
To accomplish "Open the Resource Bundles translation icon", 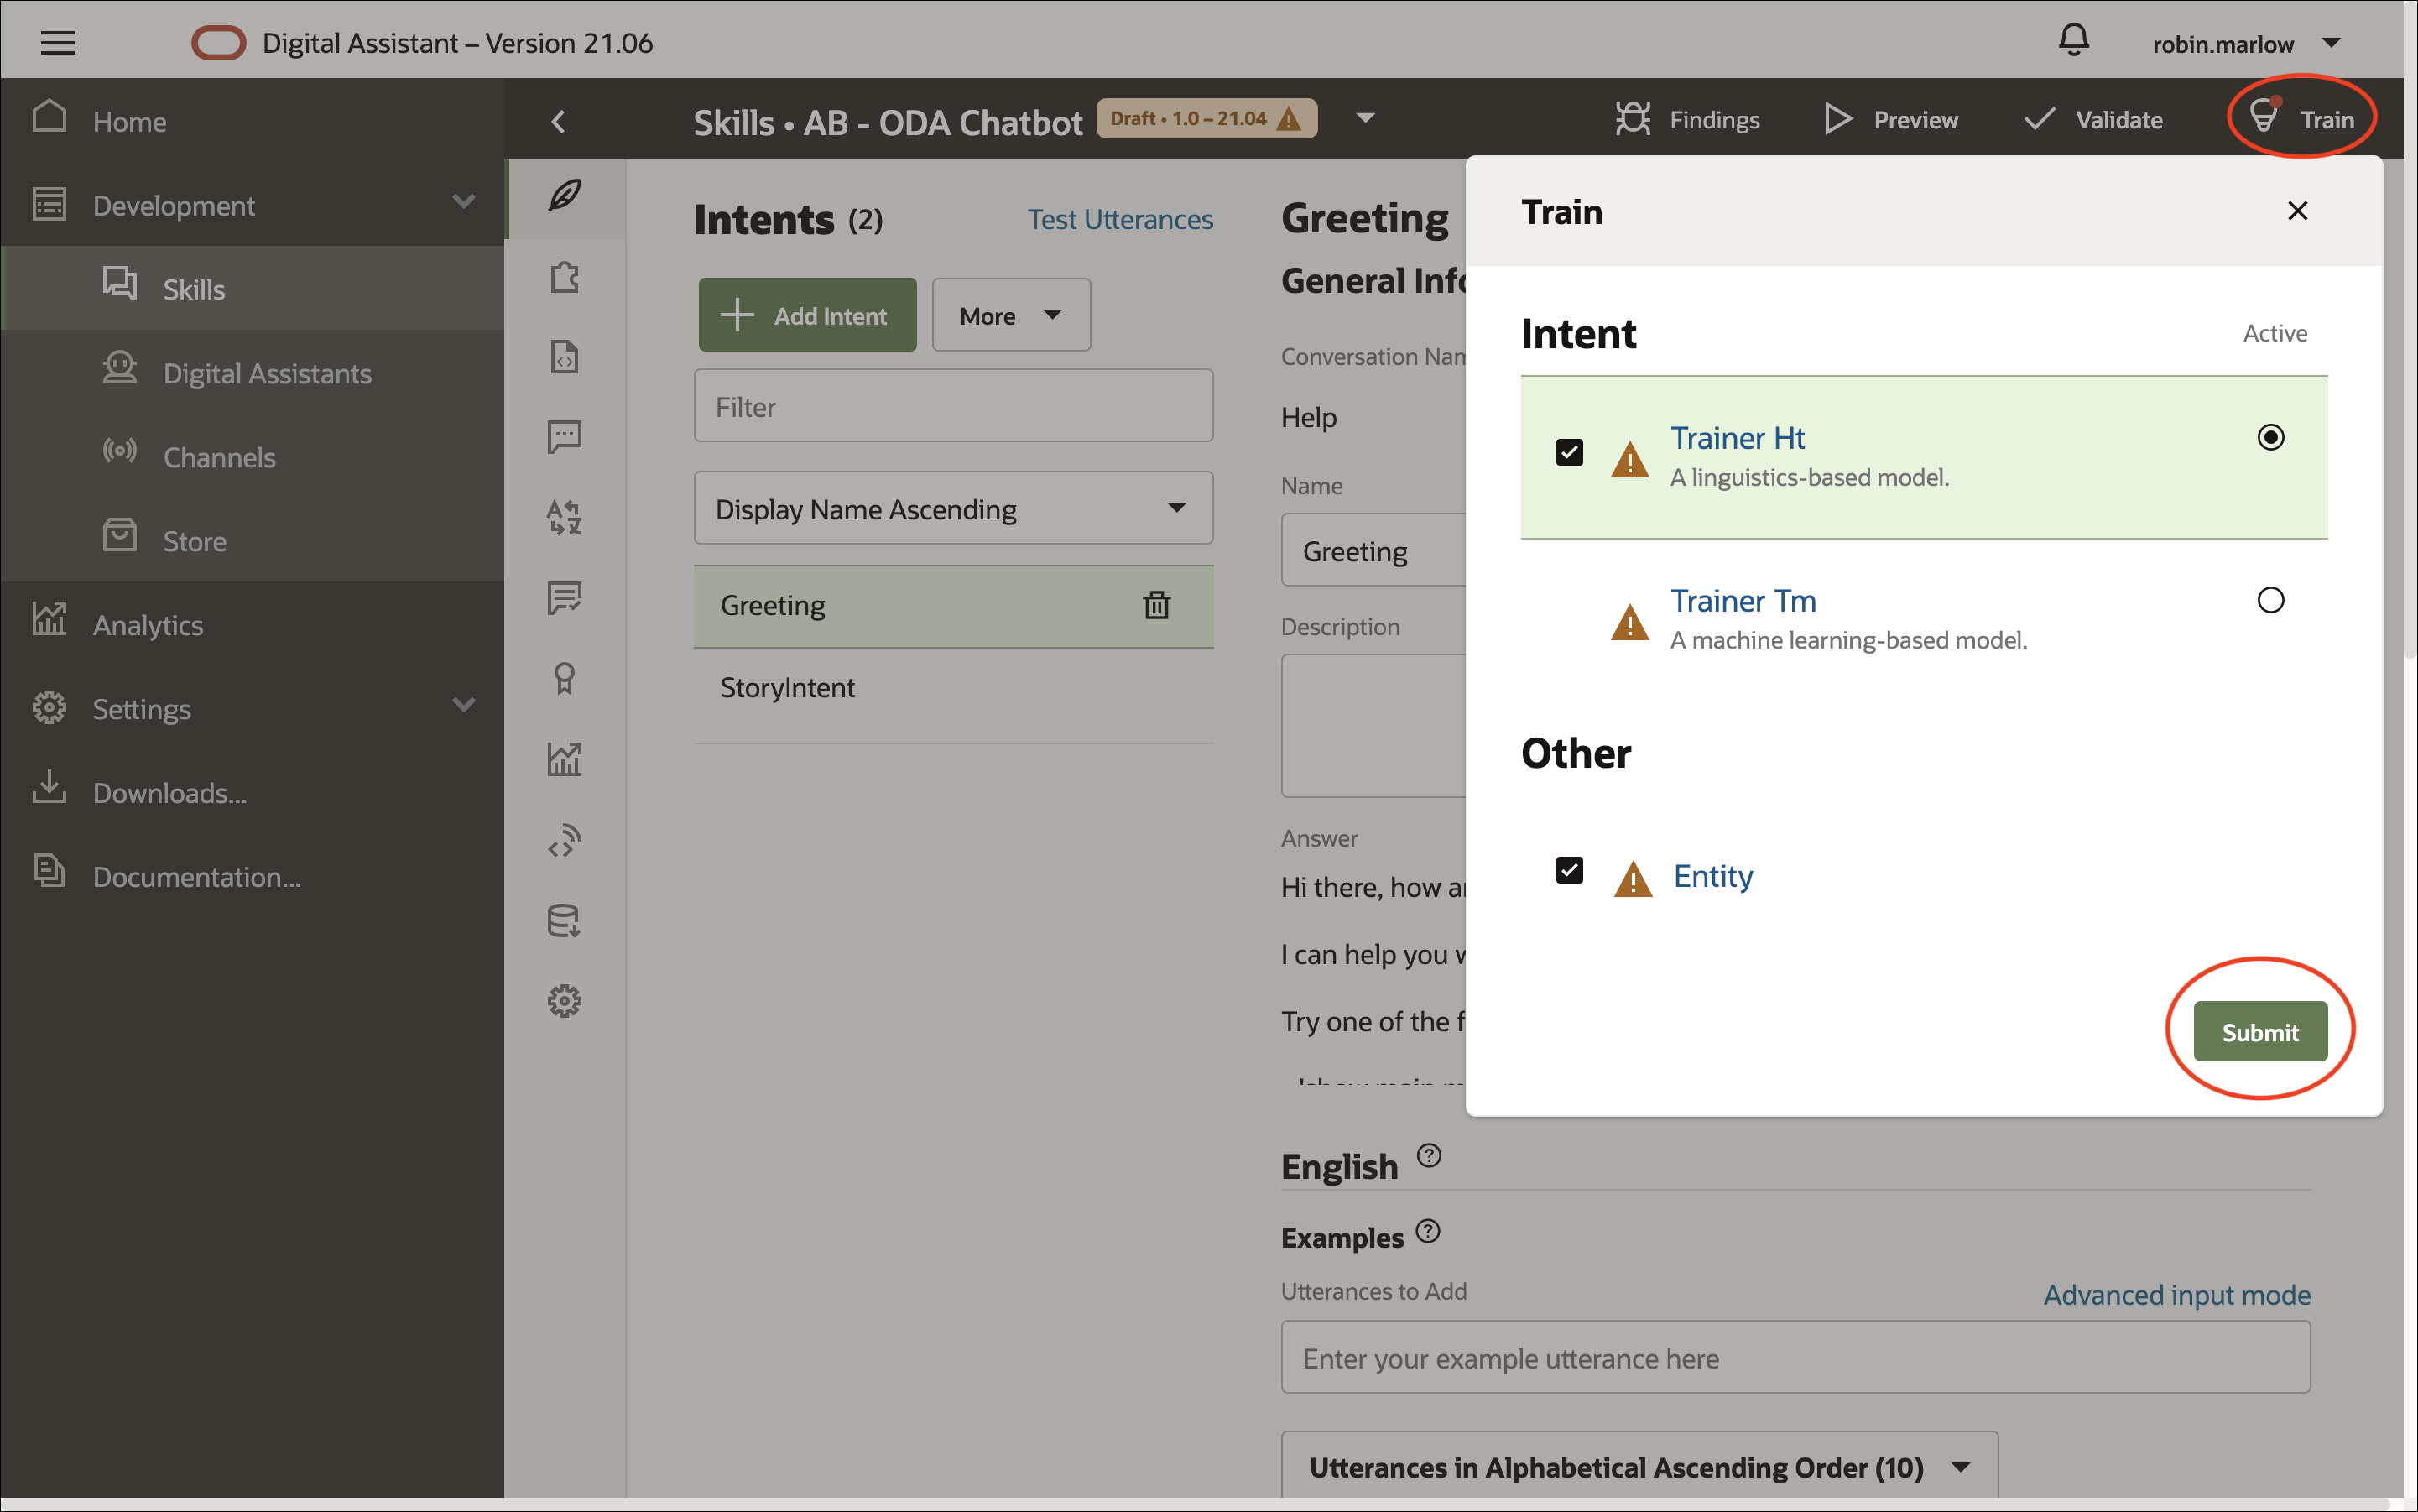I will (565, 517).
